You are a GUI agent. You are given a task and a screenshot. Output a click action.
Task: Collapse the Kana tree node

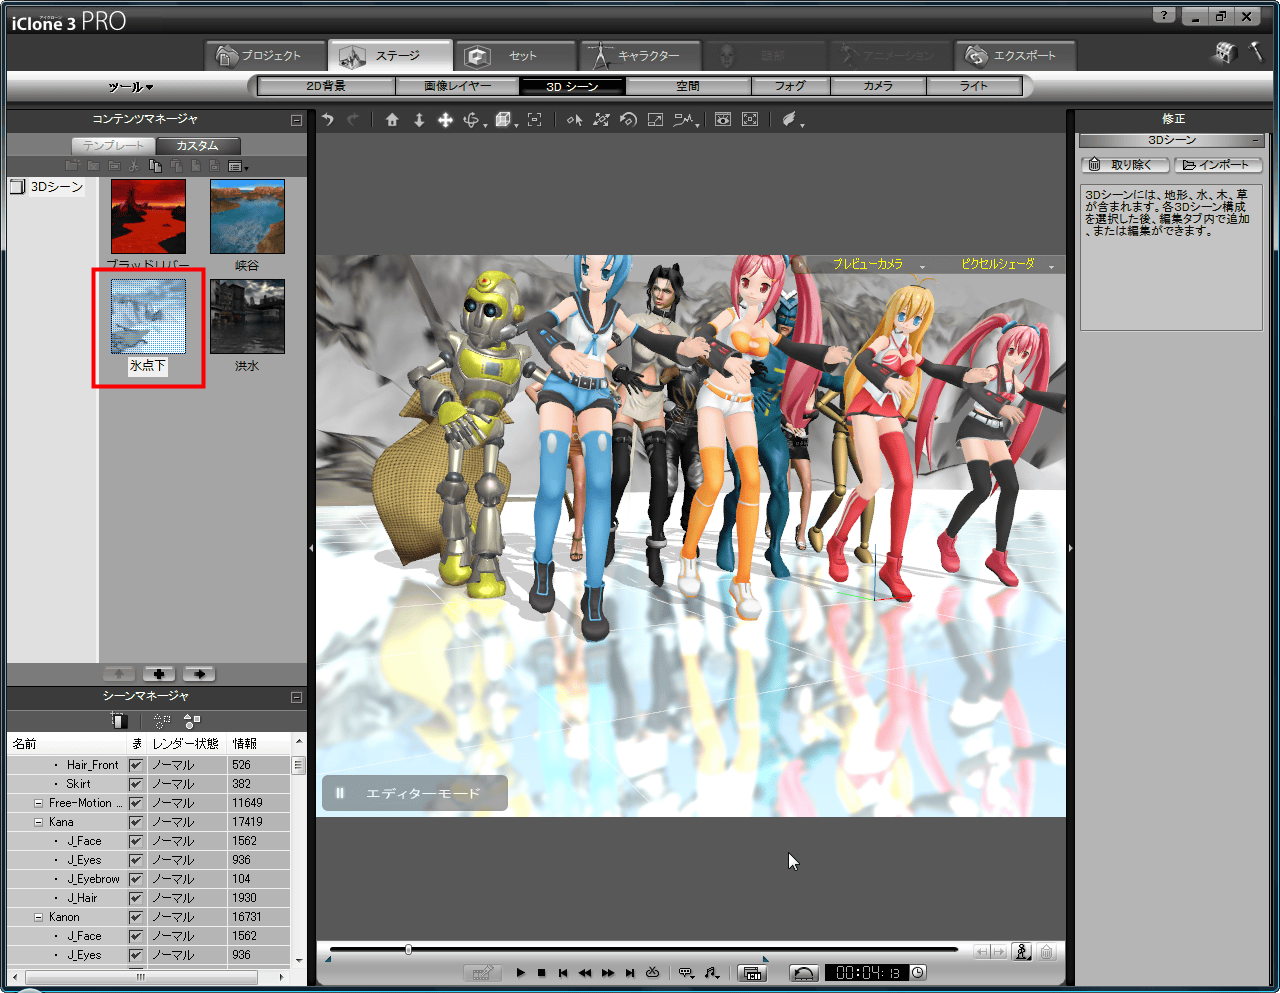coord(38,822)
